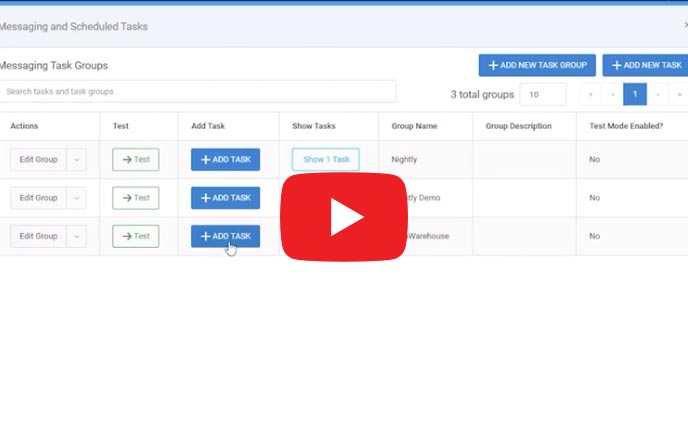Click Edit Group in the third row
This screenshot has height=434, width=688.
pyautogui.click(x=39, y=236)
